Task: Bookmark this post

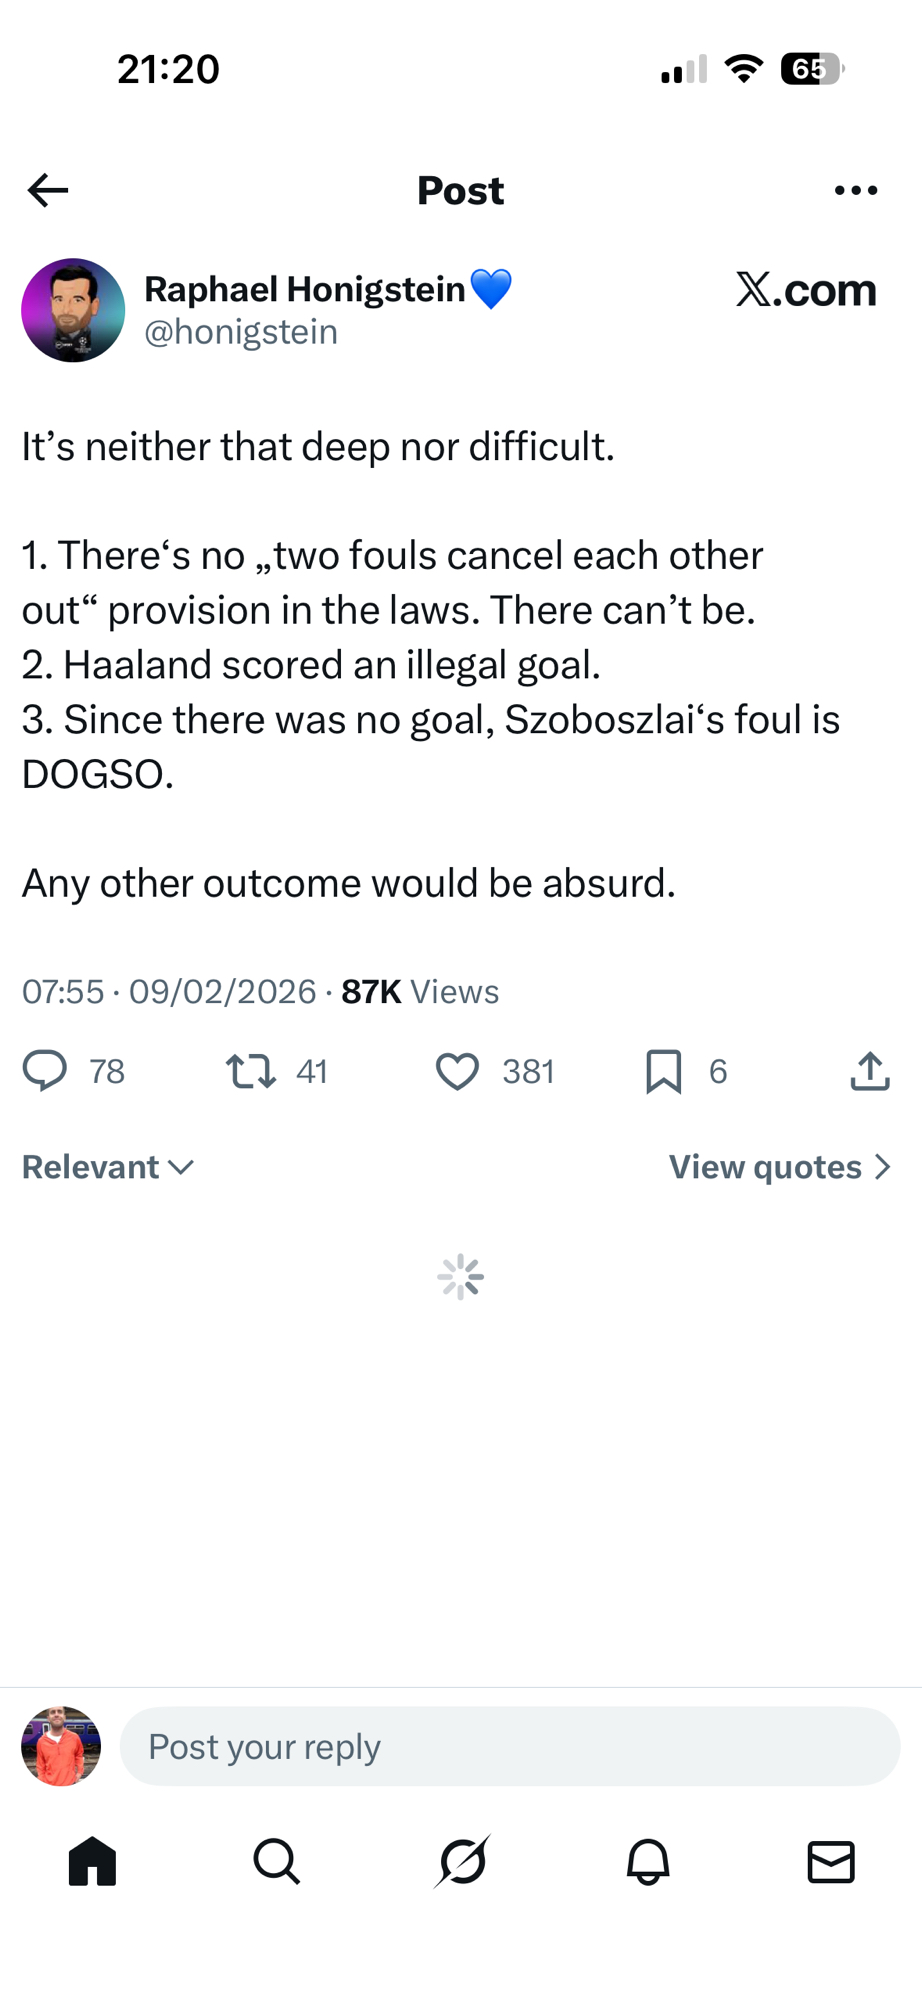Action: (x=664, y=1071)
